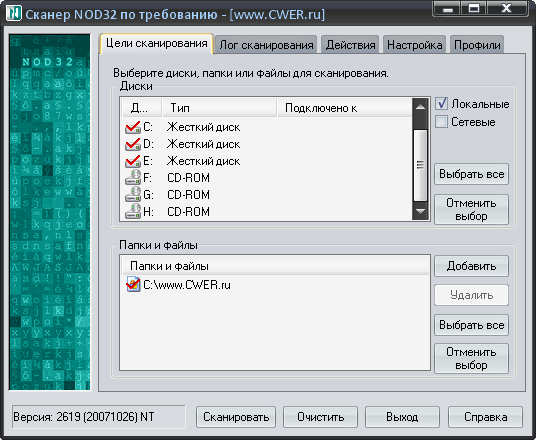Click Отменить выбор beside Папки и файлы list
Viewport: 536px width, 440px height.
tap(471, 359)
